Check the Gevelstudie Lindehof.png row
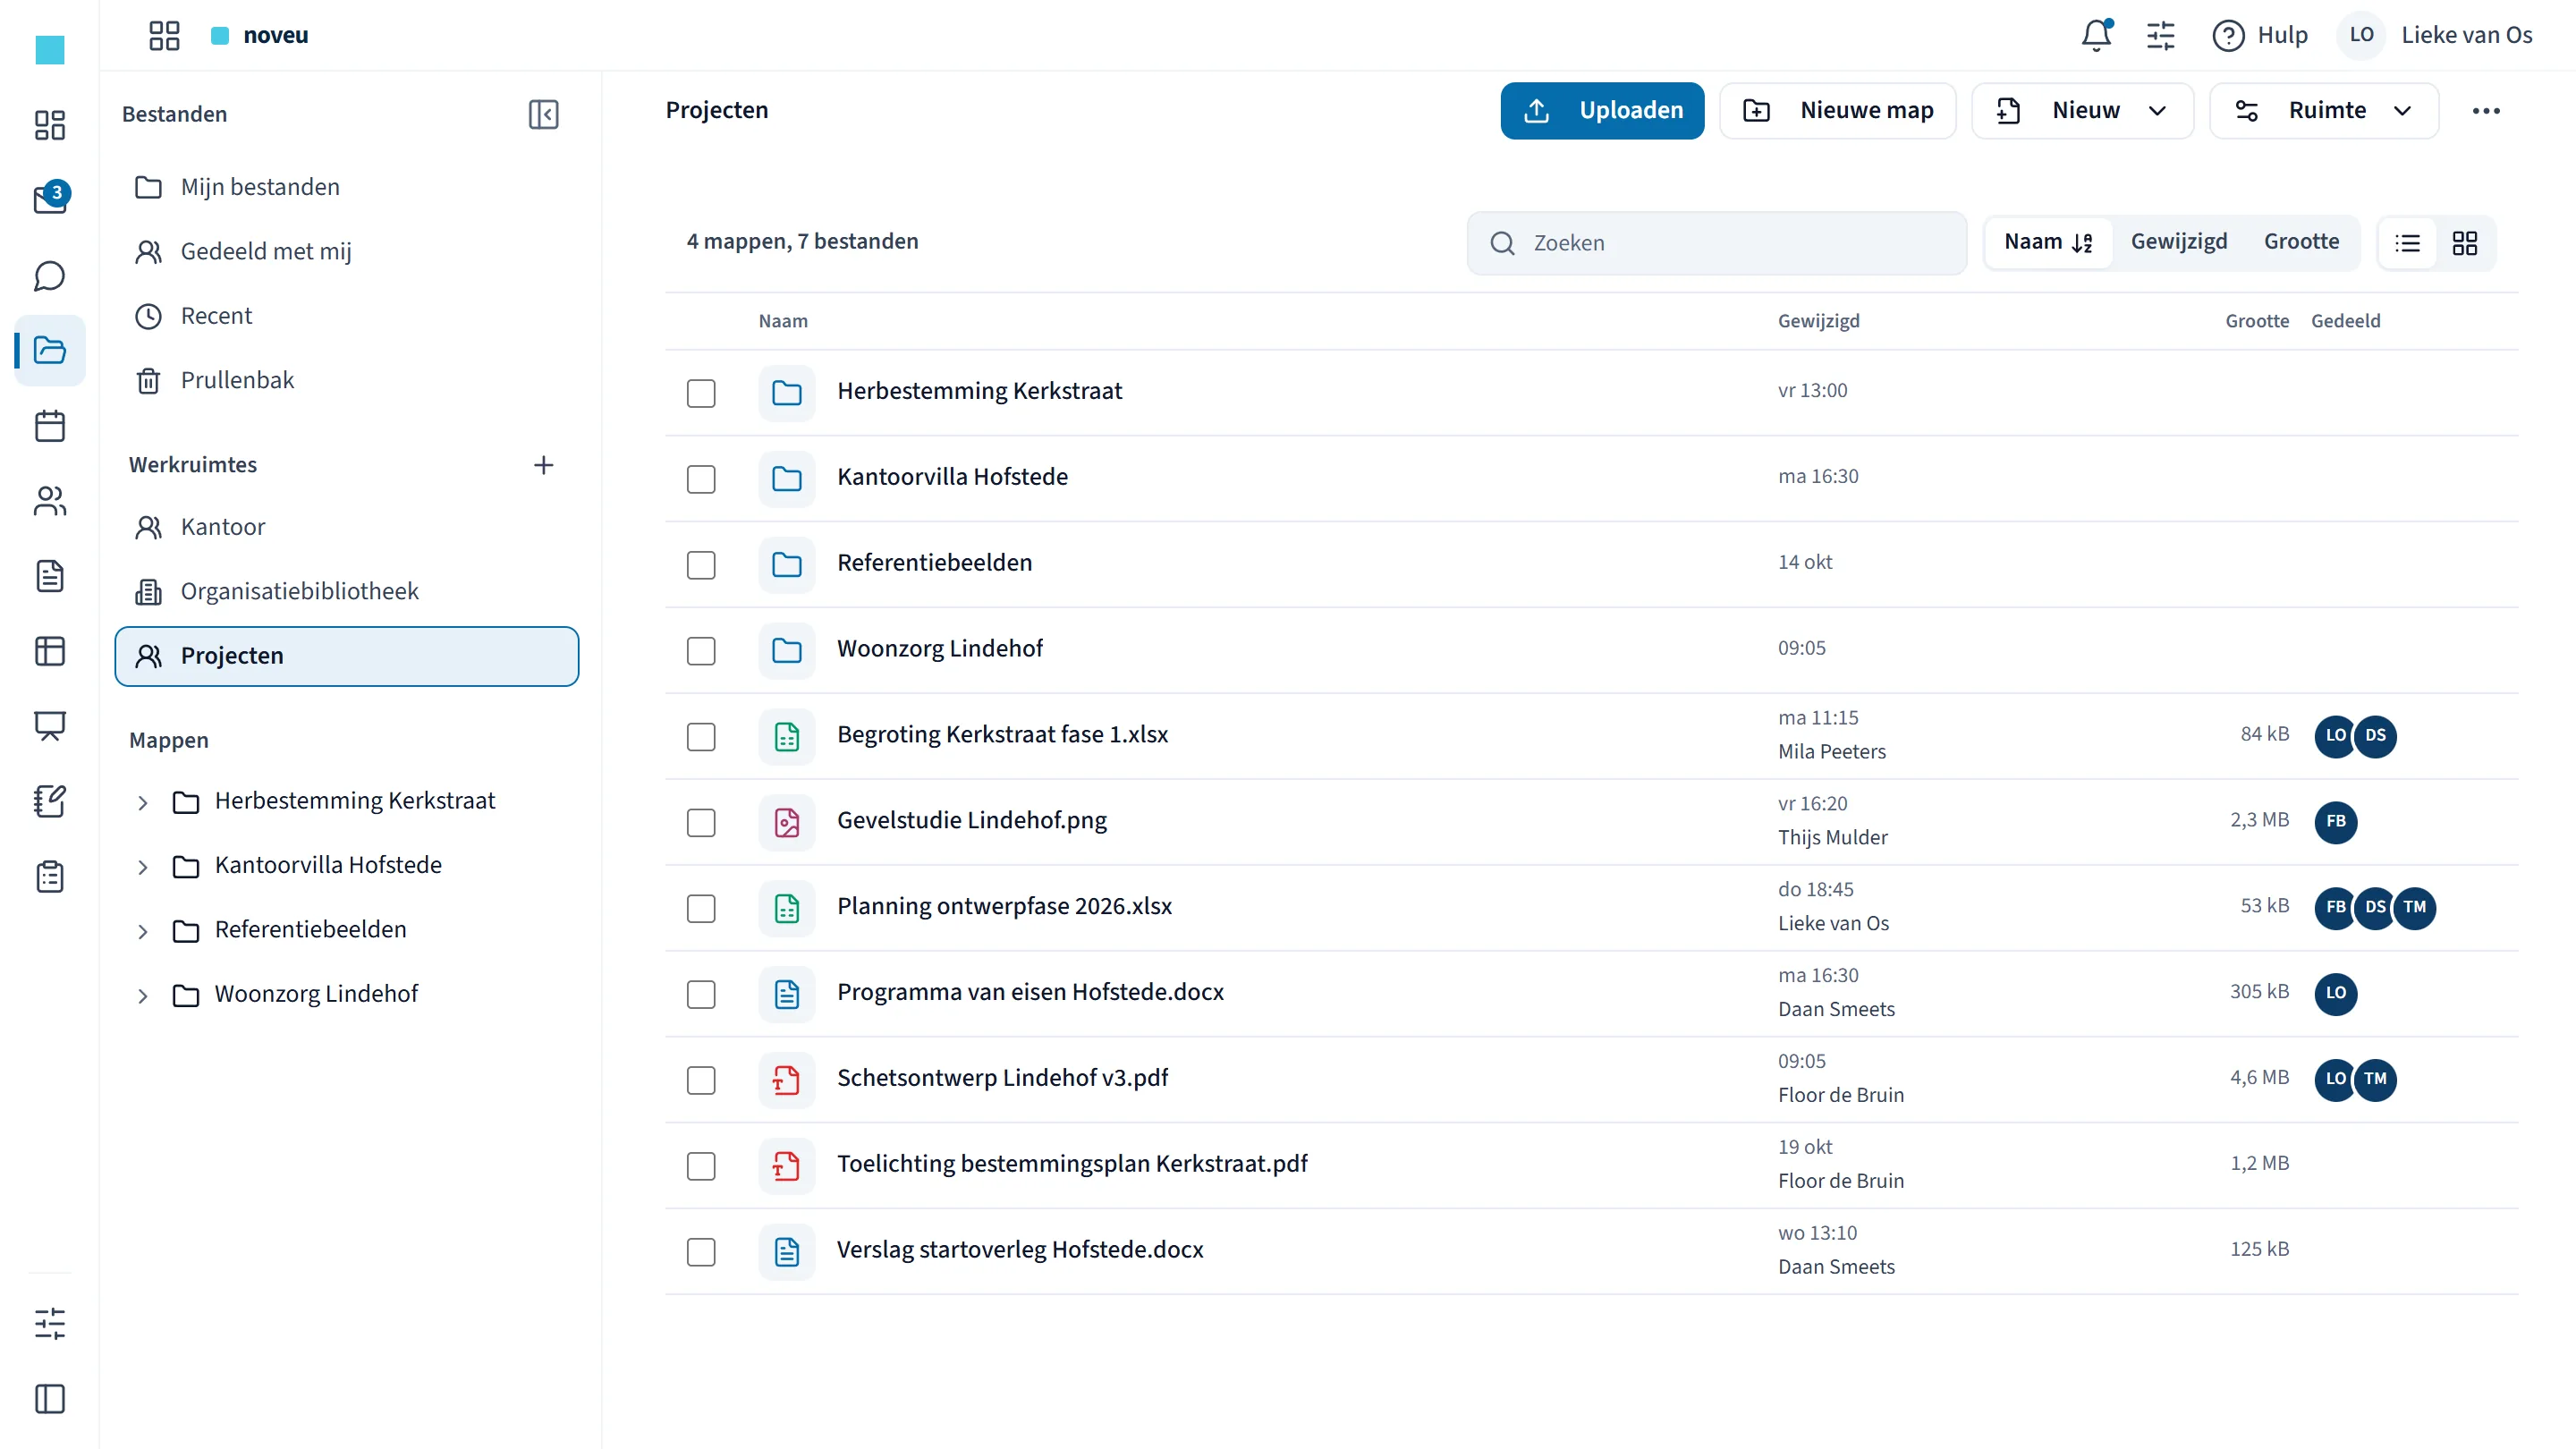This screenshot has width=2576, height=1449. (701, 822)
